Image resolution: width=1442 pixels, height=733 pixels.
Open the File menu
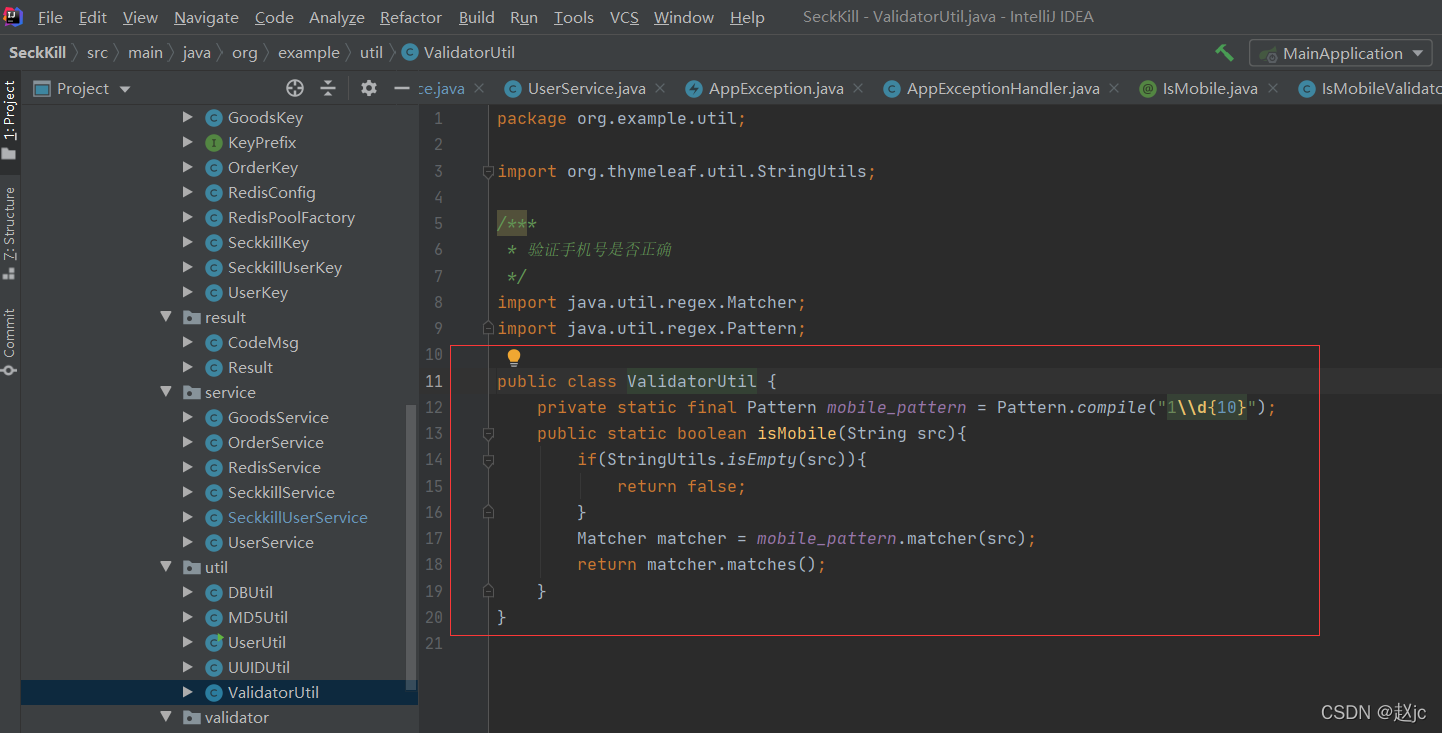point(50,17)
